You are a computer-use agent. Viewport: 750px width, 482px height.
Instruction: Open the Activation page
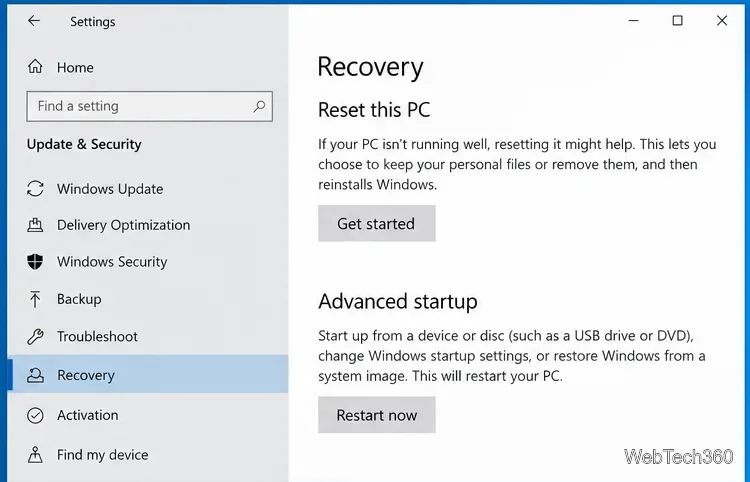click(x=88, y=415)
